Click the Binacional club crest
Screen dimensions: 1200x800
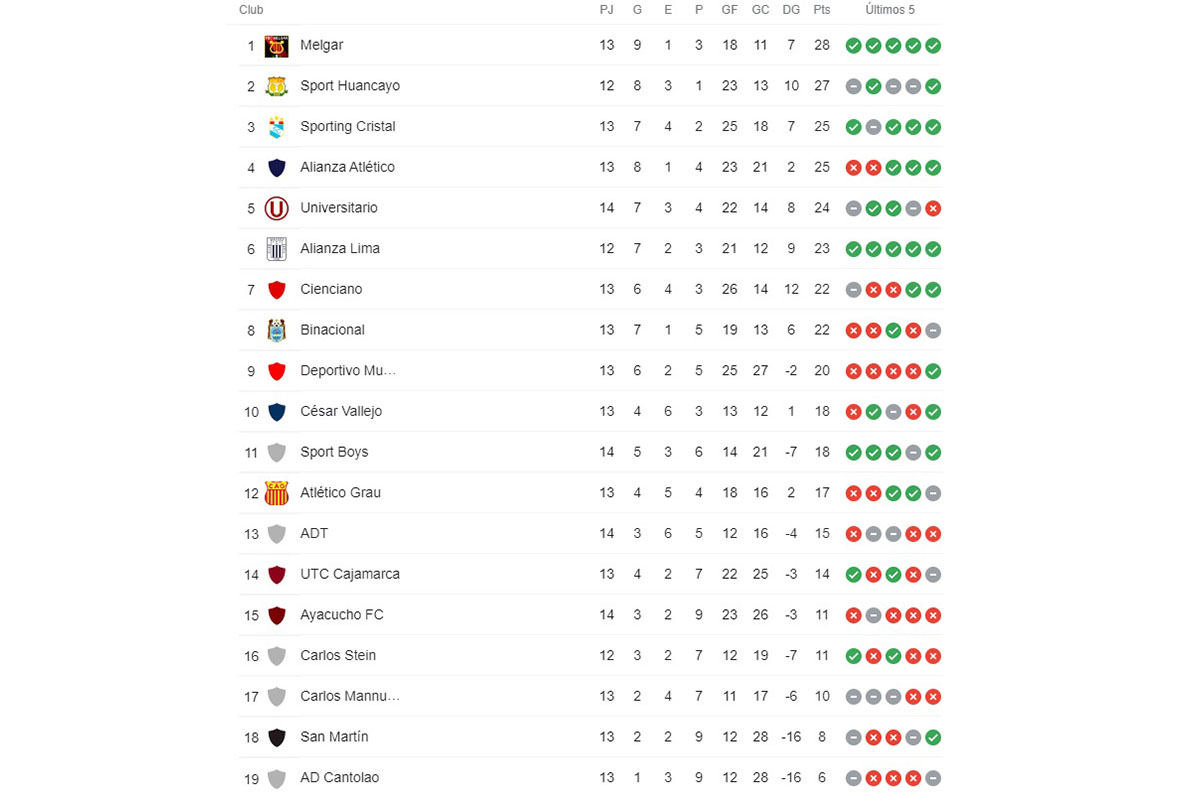tap(276, 330)
